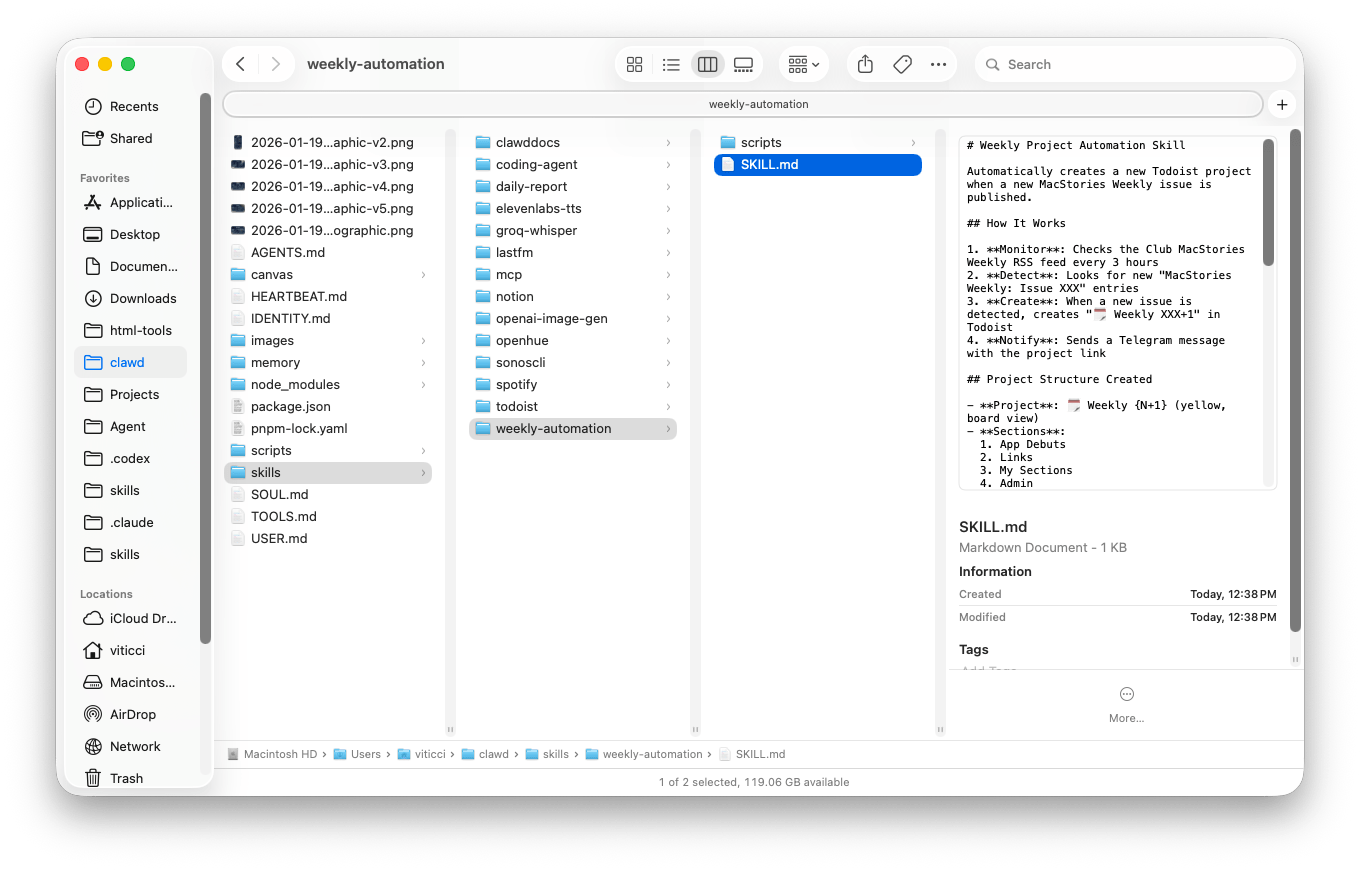This screenshot has height=870, width=1360.
Task: Open the ellipsis action menu in toolbar
Action: point(938,64)
